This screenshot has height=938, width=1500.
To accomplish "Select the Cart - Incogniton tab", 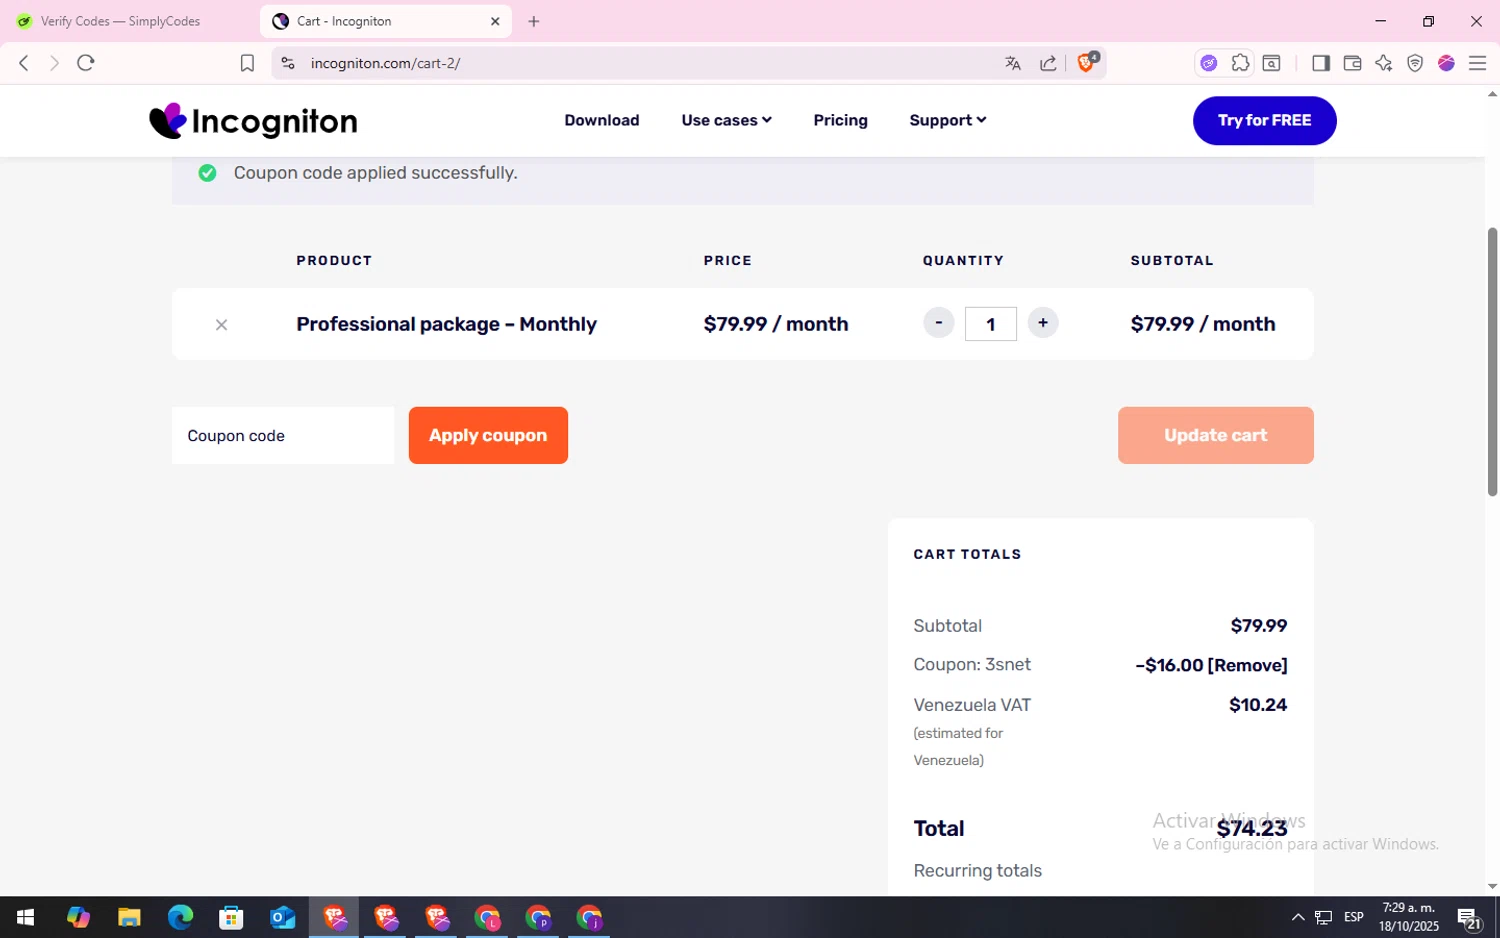I will [x=385, y=21].
